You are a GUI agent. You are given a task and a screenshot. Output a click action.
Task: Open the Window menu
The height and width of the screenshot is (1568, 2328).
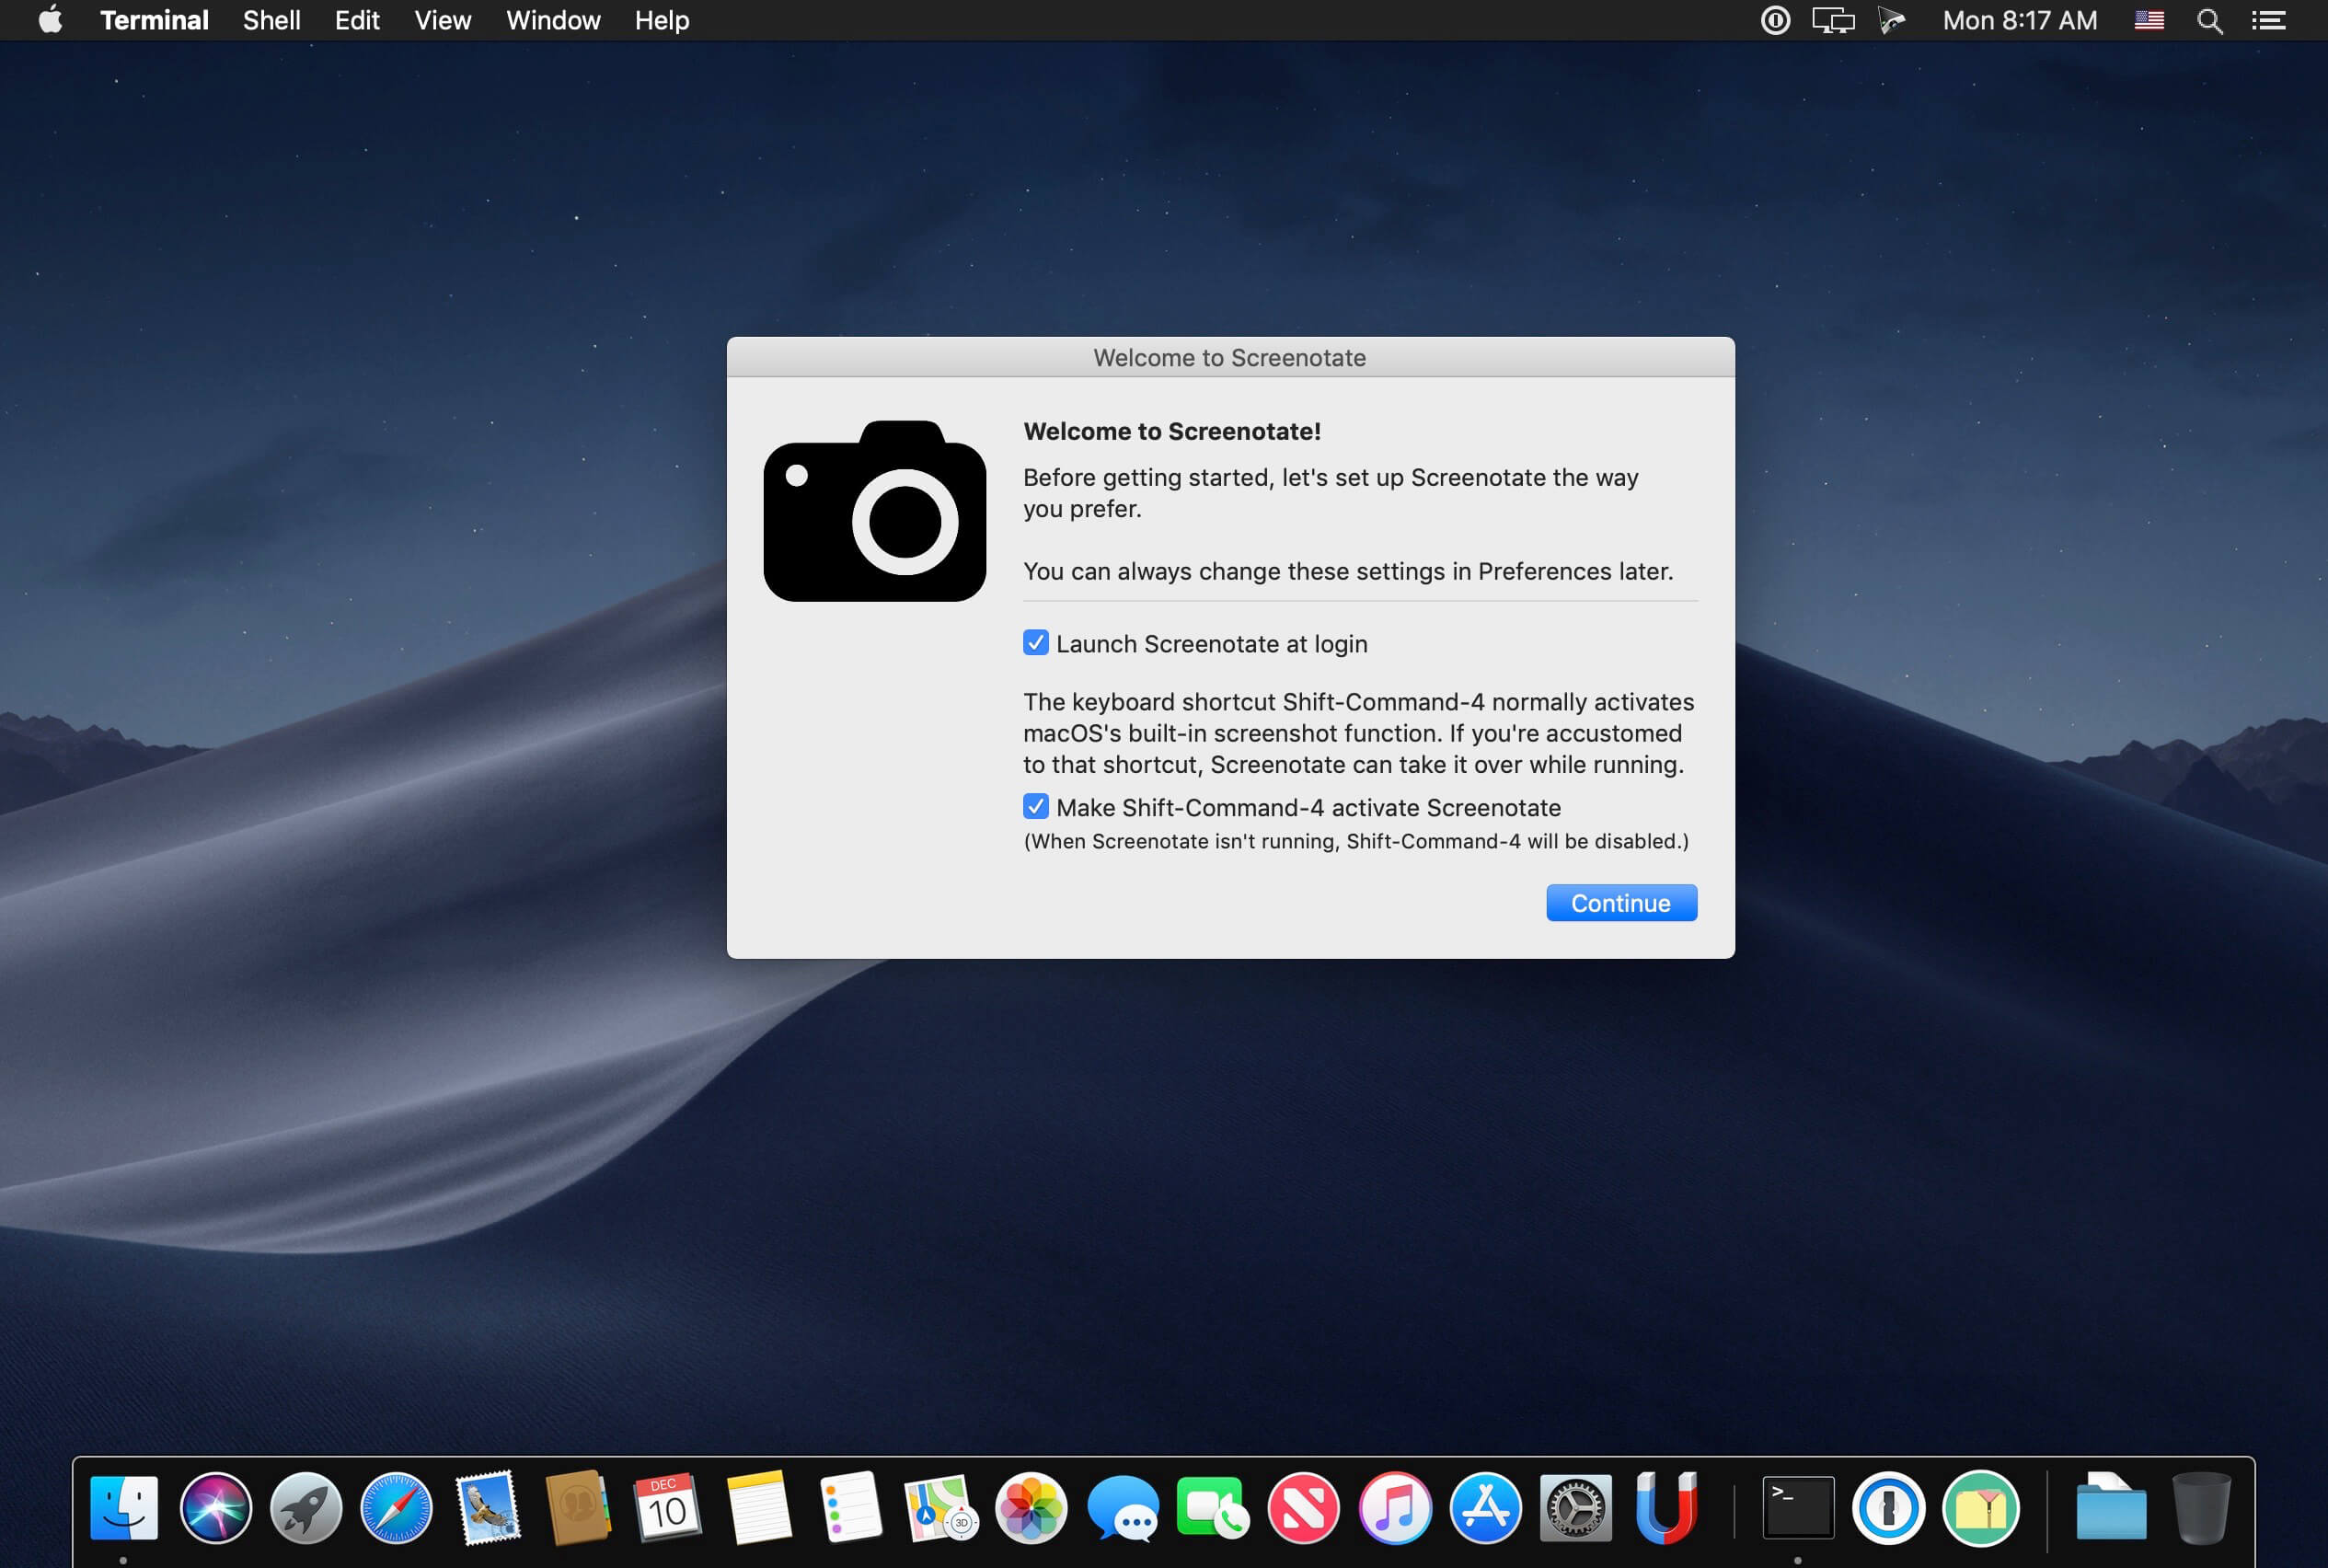coord(552,21)
